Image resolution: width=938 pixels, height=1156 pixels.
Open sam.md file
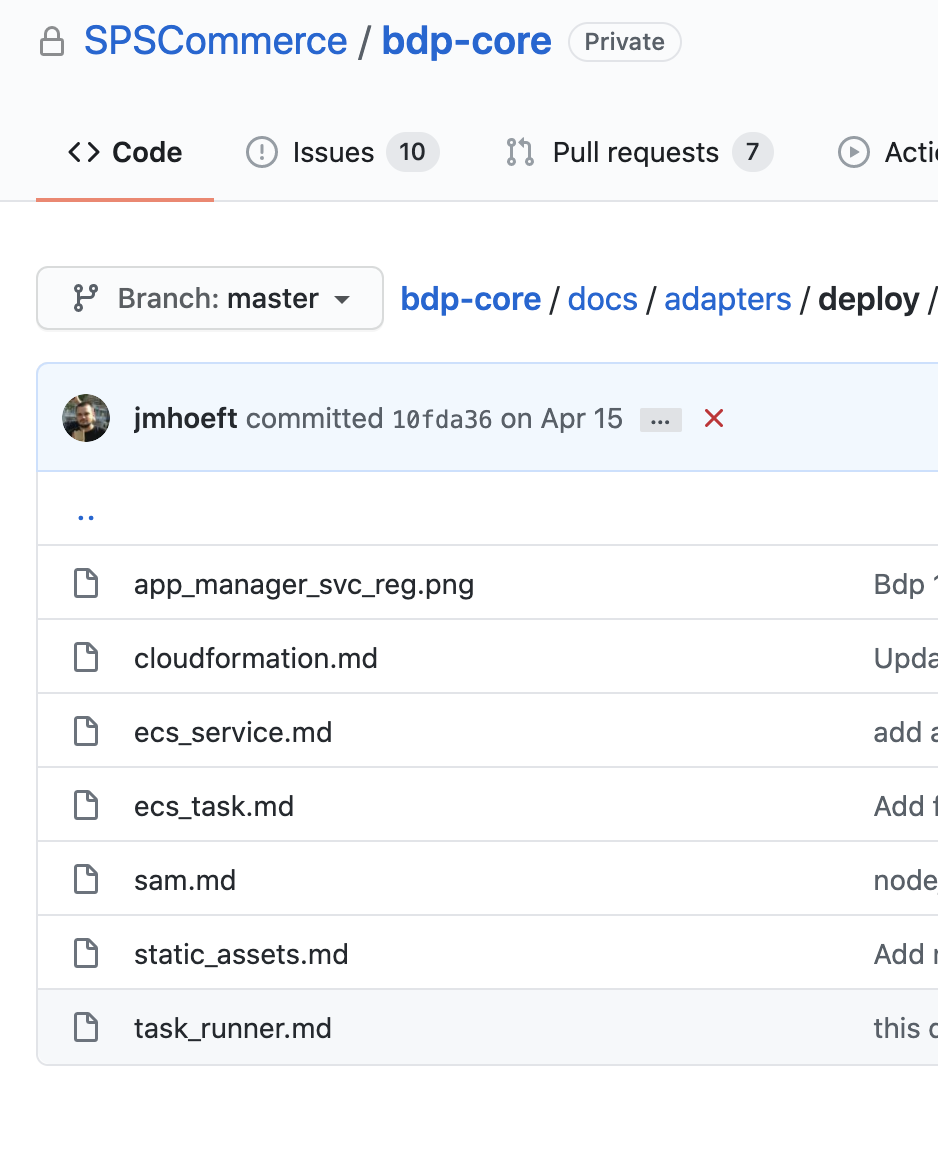[x=185, y=880]
